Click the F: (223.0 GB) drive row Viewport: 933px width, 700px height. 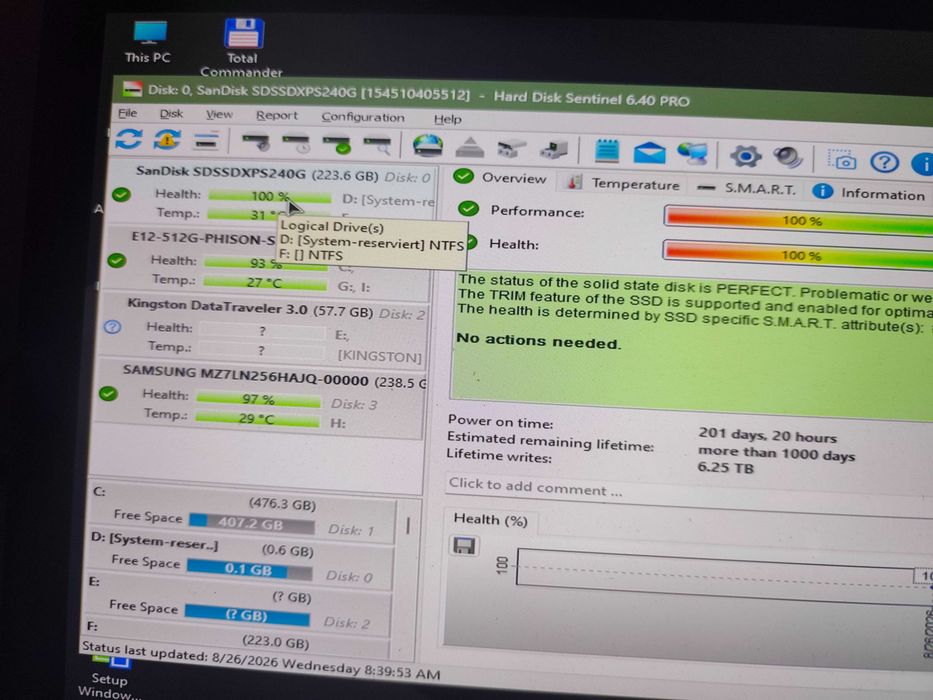(238, 635)
